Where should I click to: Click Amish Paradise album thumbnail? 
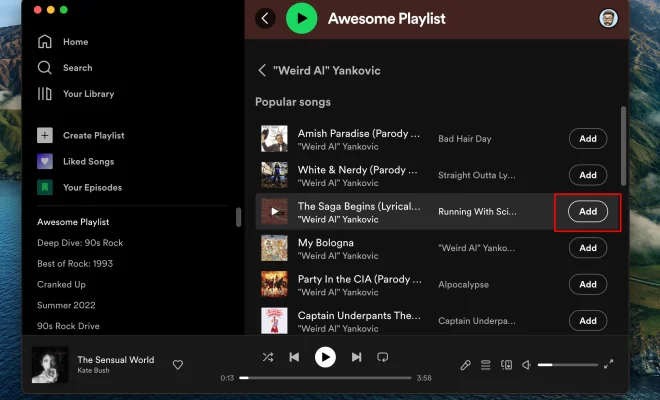click(x=274, y=139)
